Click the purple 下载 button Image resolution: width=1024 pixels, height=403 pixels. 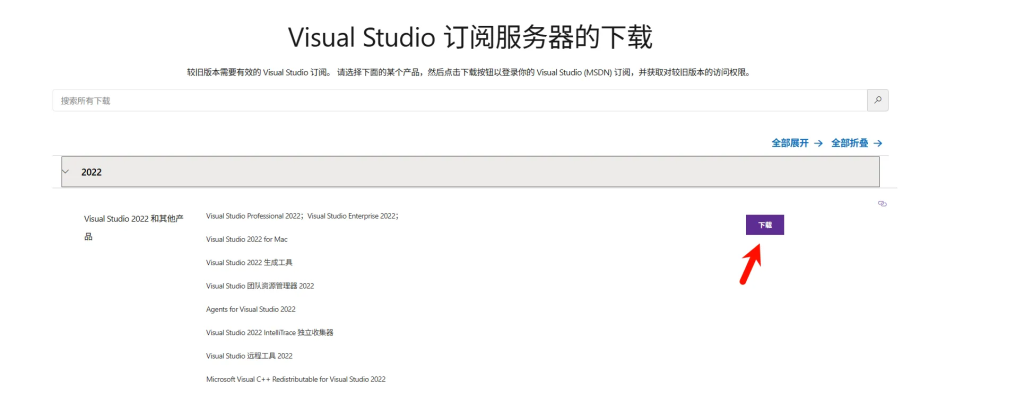[765, 225]
